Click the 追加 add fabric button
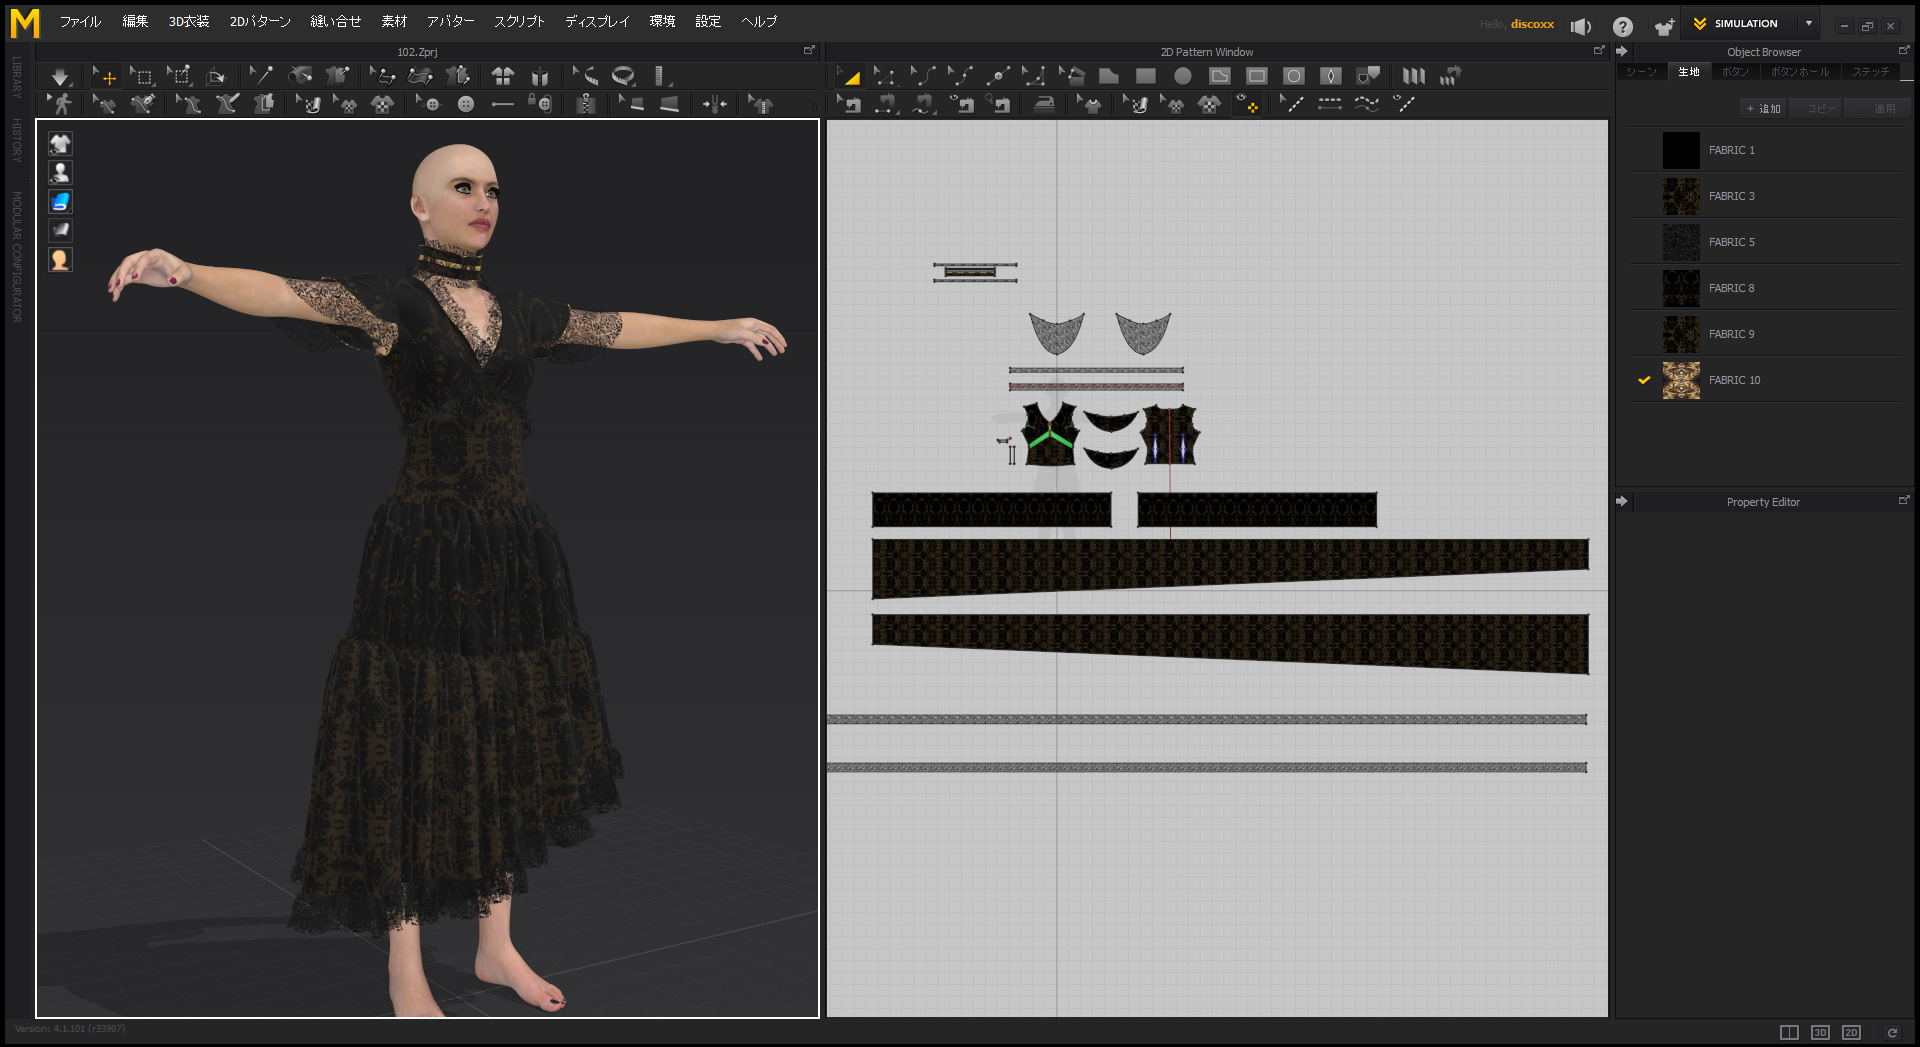Screen dimensions: 1920x1047 pos(1764,108)
